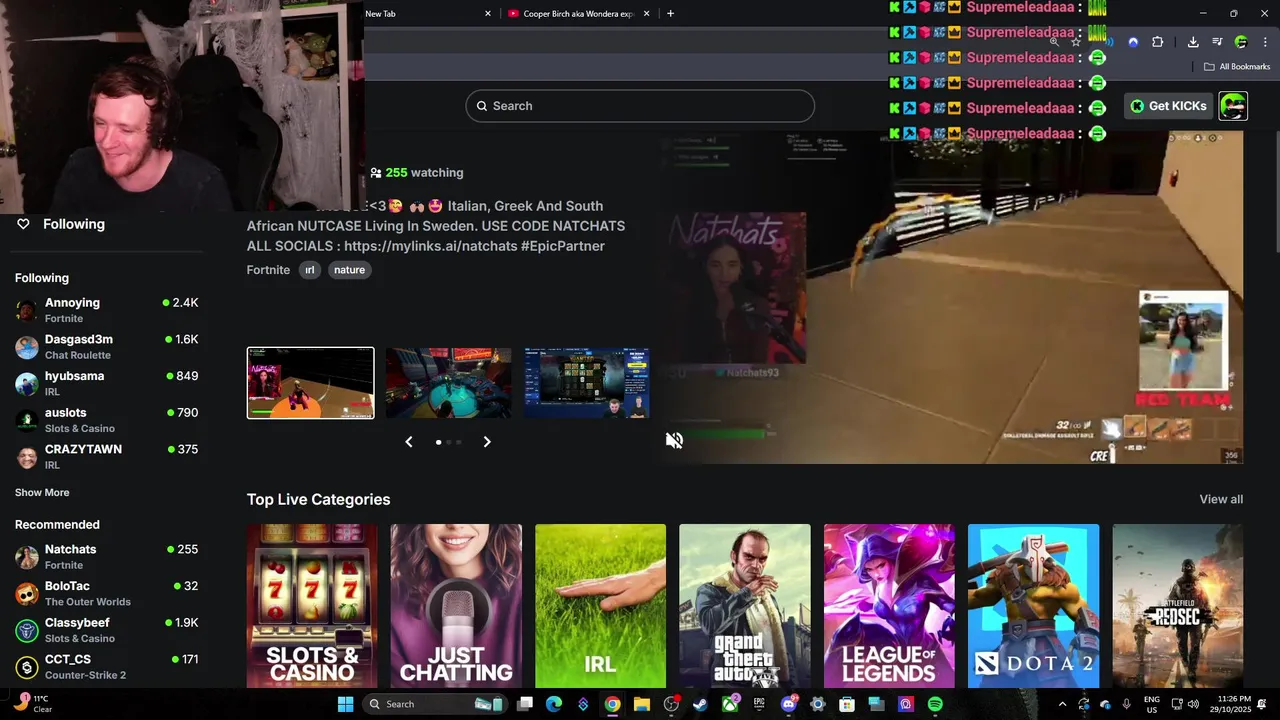Open the Battlefield REDSEC category card
Viewport: 1280px width, 720px height.
[1178, 606]
